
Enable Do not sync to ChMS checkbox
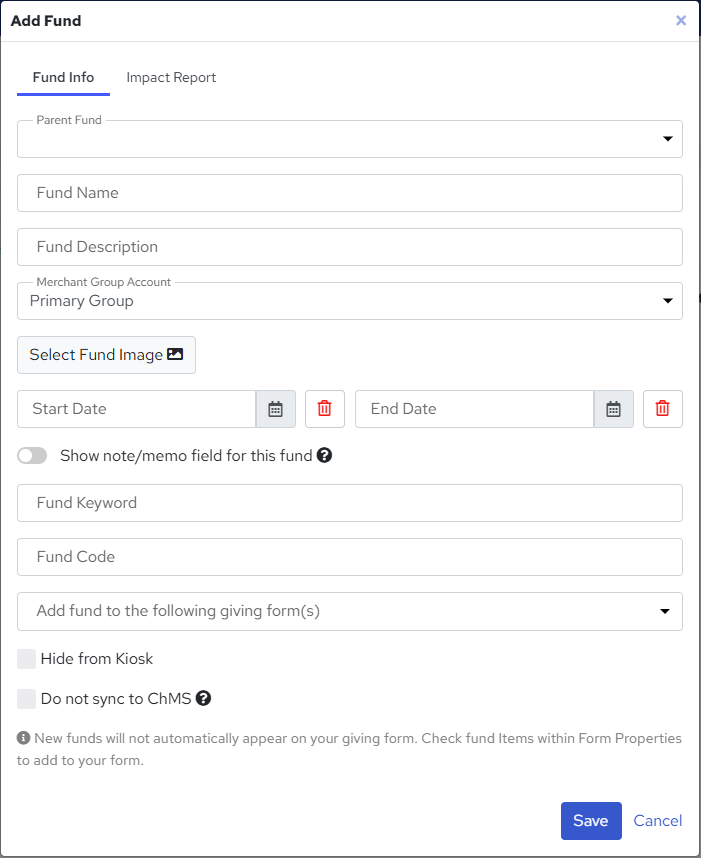pyautogui.click(x=27, y=699)
